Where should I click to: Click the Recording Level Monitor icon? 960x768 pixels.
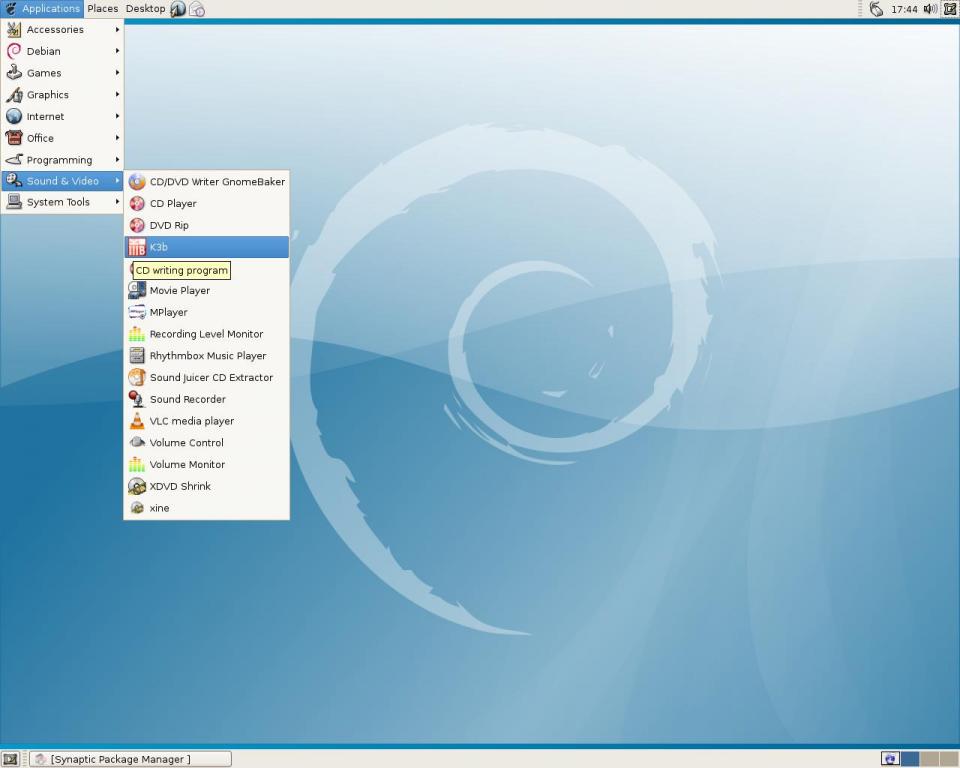coord(137,334)
